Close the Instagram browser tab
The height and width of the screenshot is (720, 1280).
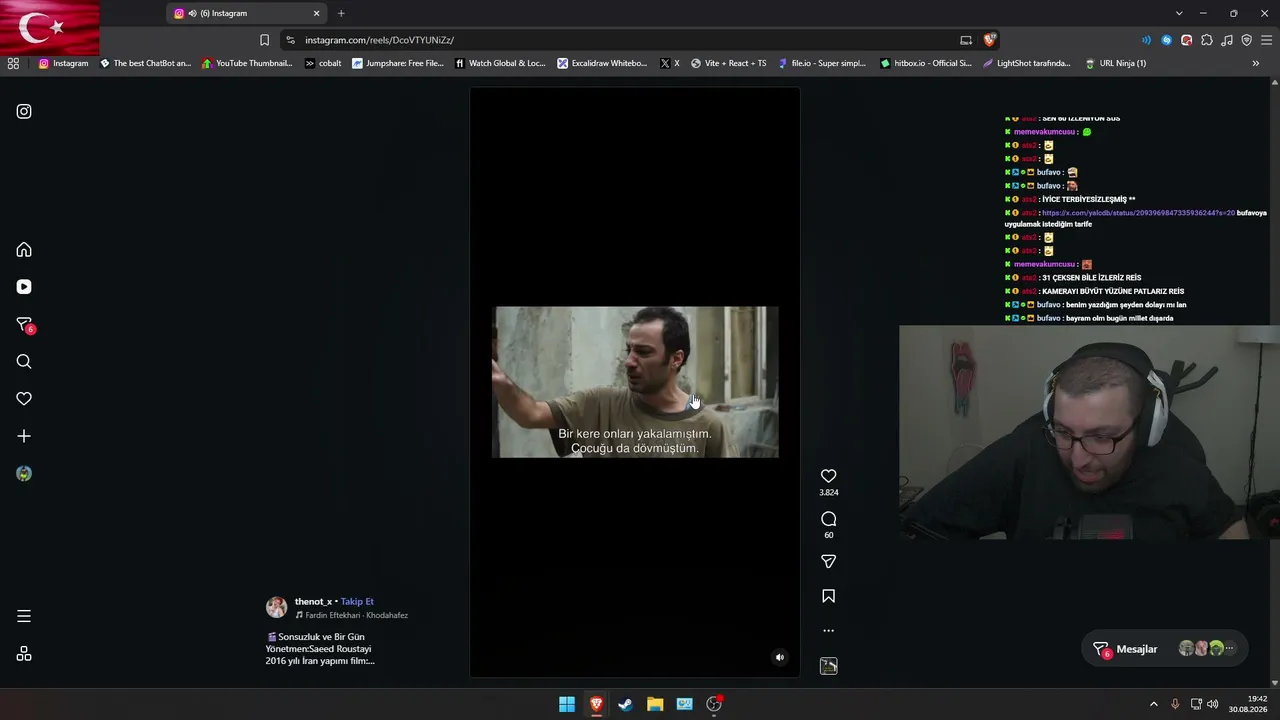317,13
